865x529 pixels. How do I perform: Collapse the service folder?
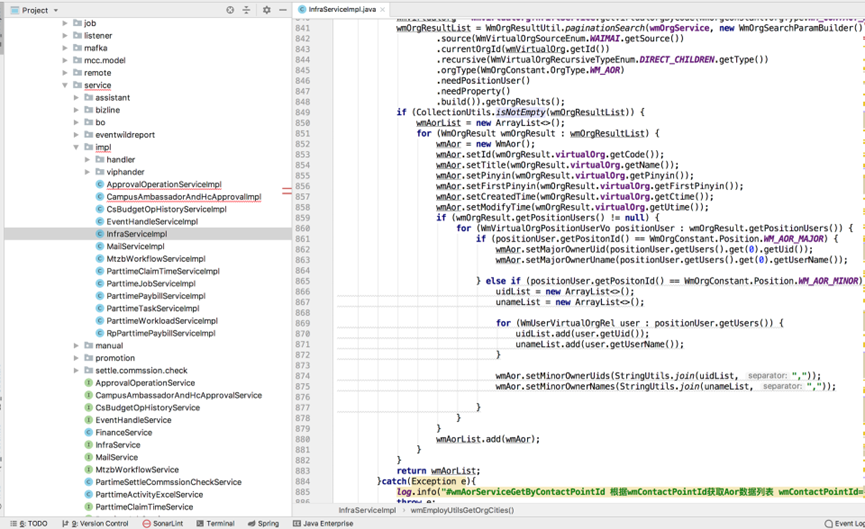(x=65, y=86)
